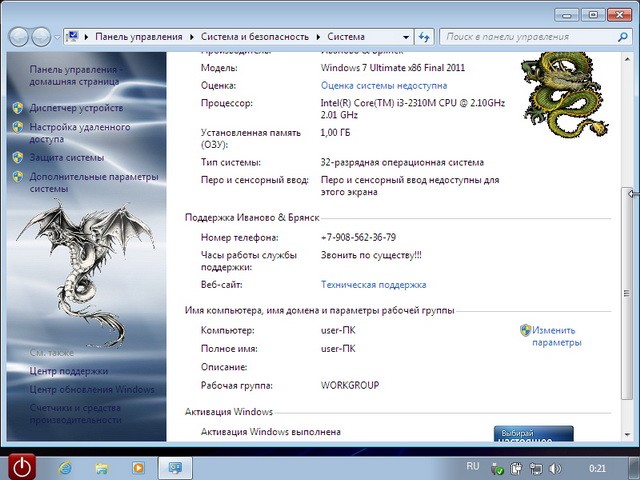Click RU language indicator

click(473, 466)
